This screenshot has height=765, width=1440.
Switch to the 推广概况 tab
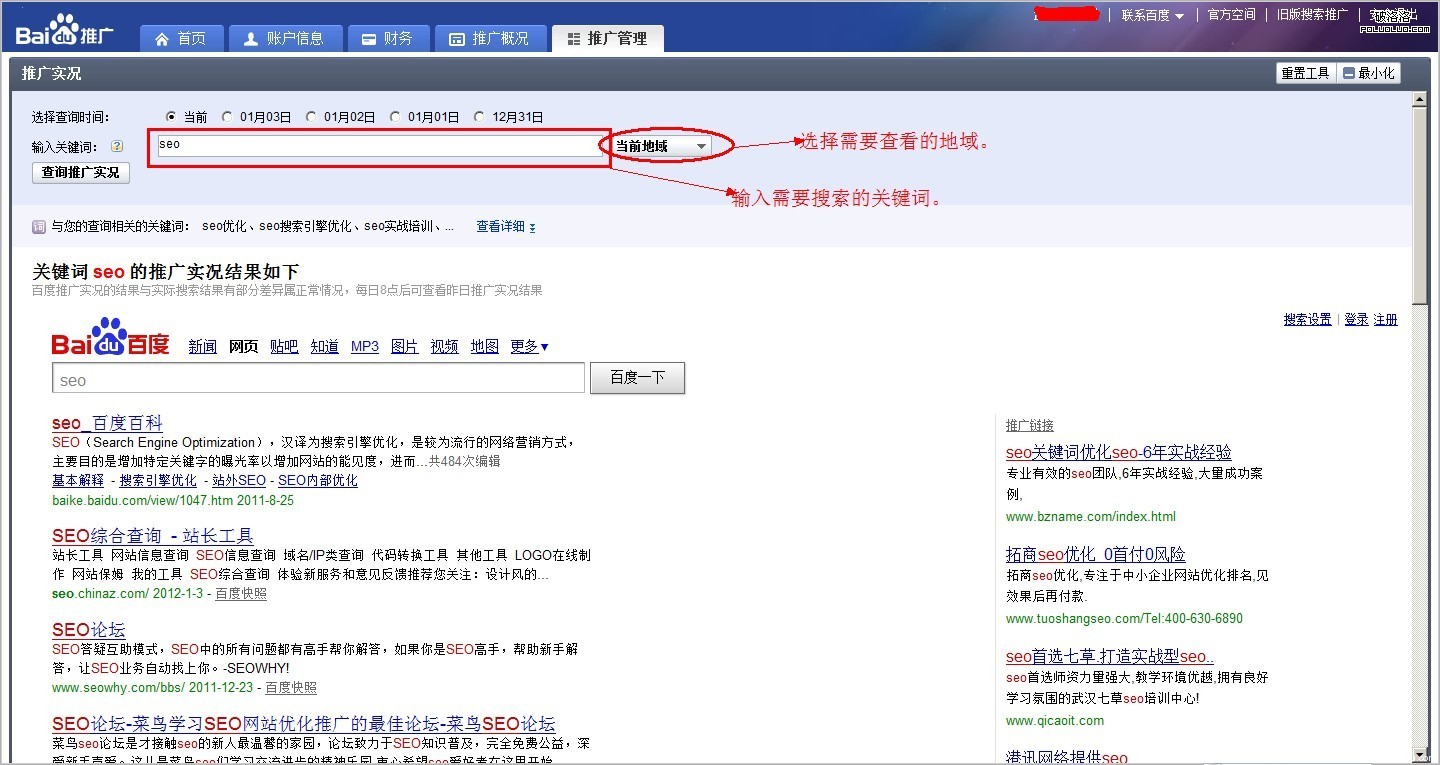490,39
